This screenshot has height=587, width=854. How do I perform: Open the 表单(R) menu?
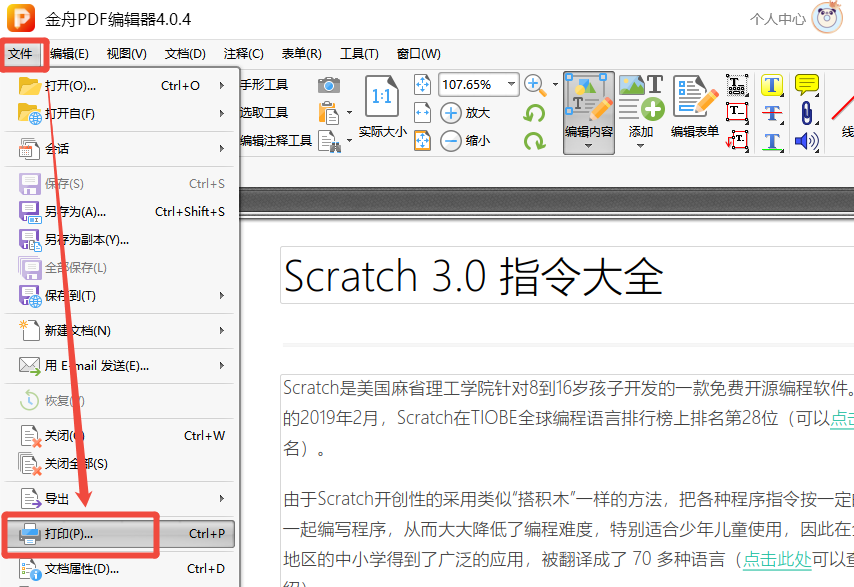[x=301, y=54]
